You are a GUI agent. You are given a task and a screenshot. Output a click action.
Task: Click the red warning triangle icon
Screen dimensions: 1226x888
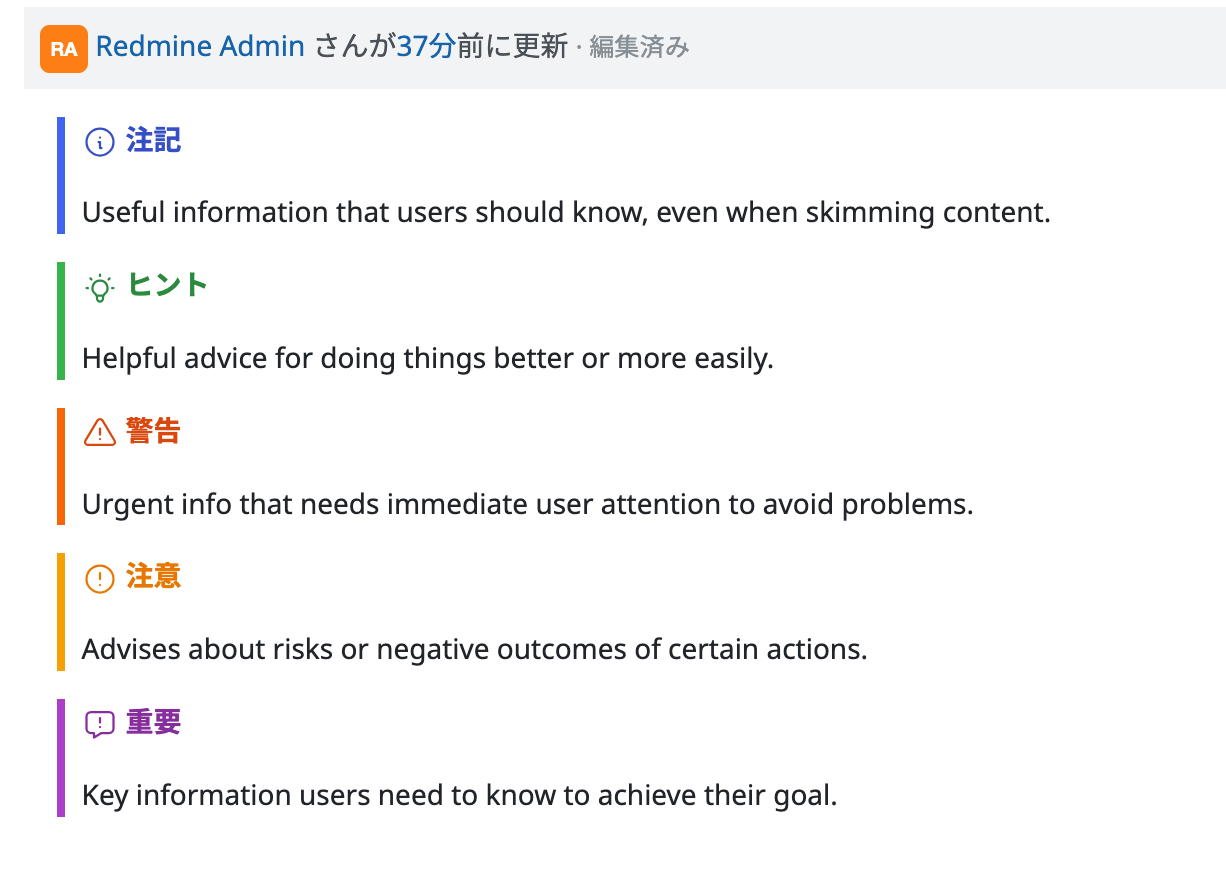[100, 432]
